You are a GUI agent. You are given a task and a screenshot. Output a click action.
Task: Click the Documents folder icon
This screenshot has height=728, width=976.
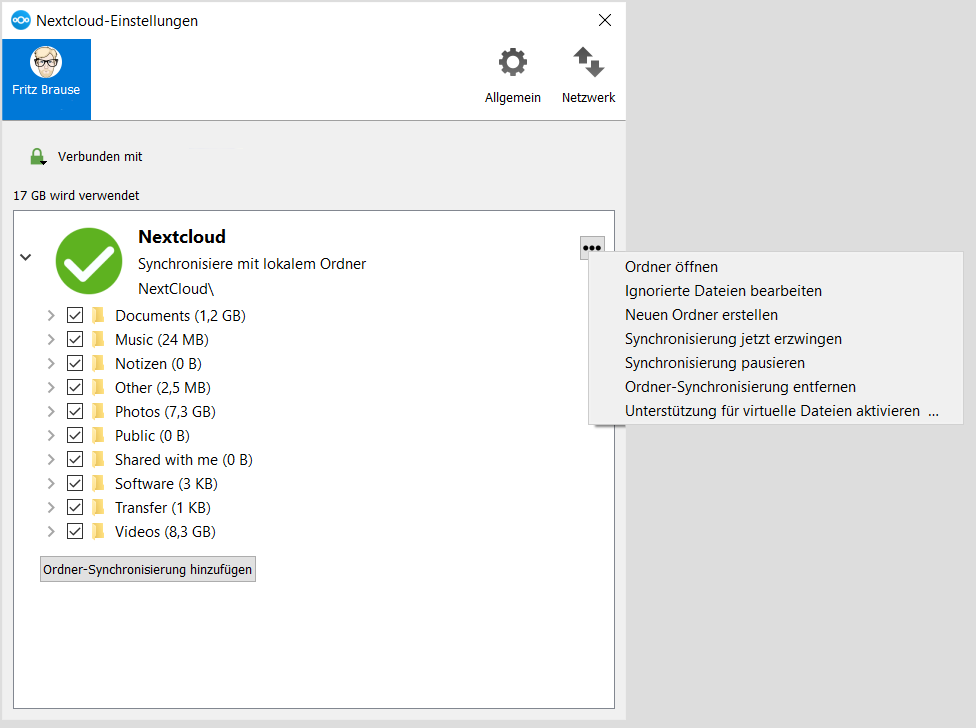(98, 315)
